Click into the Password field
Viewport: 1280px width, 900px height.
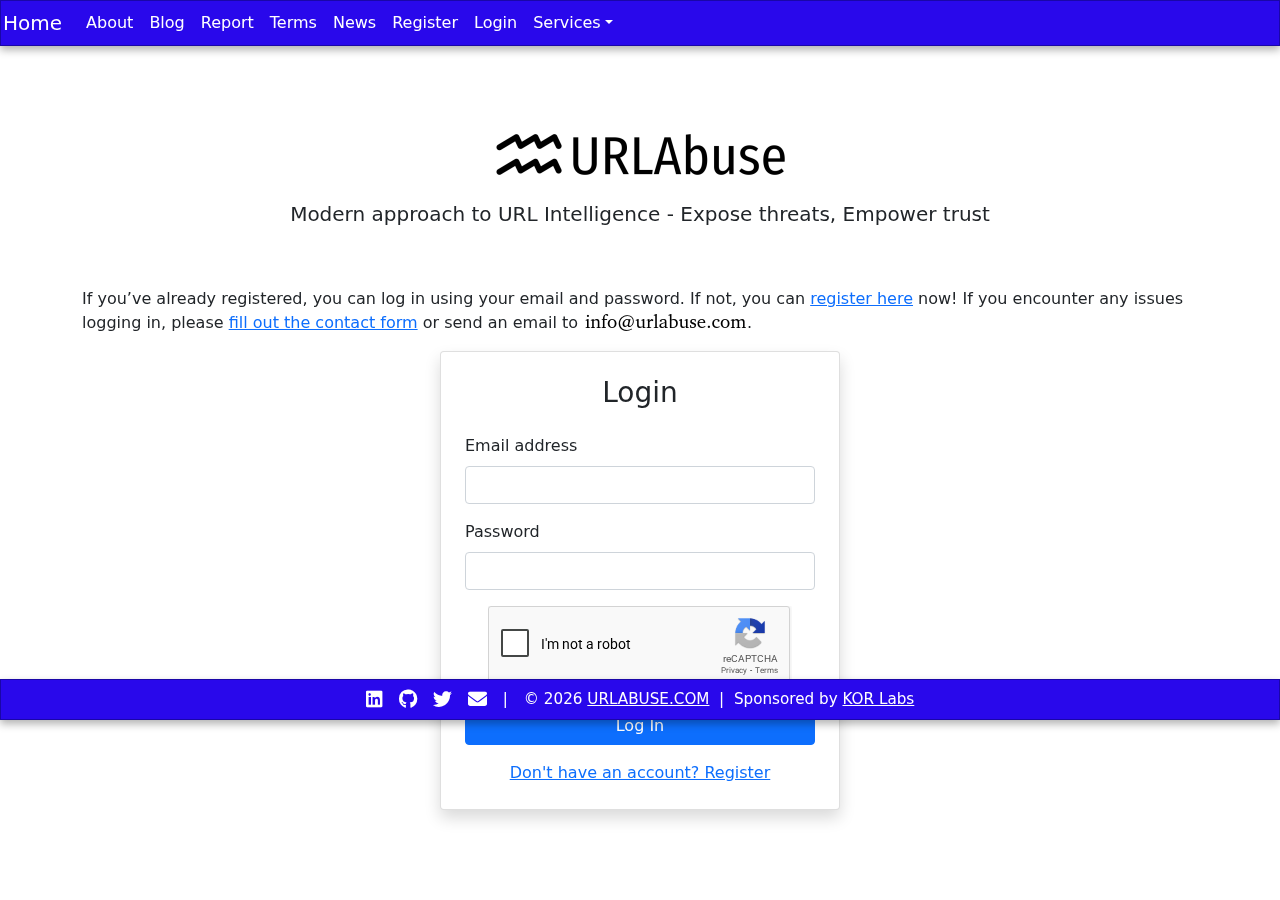(x=640, y=571)
